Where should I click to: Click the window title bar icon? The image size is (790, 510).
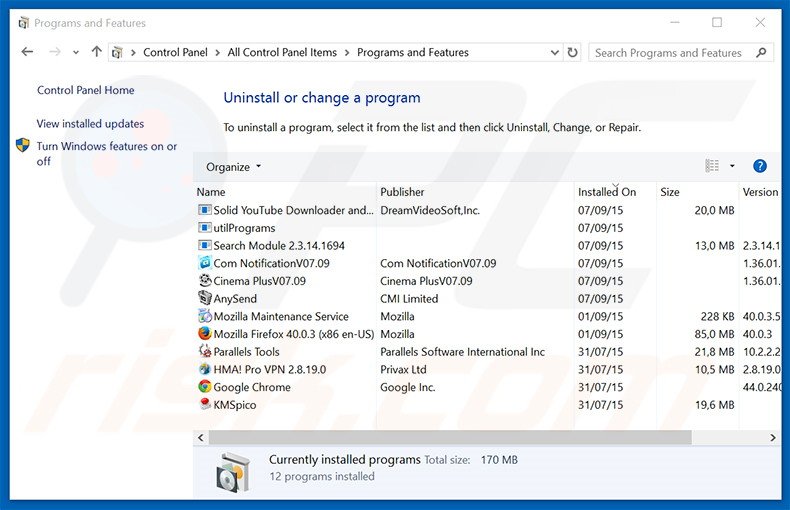coord(23,23)
